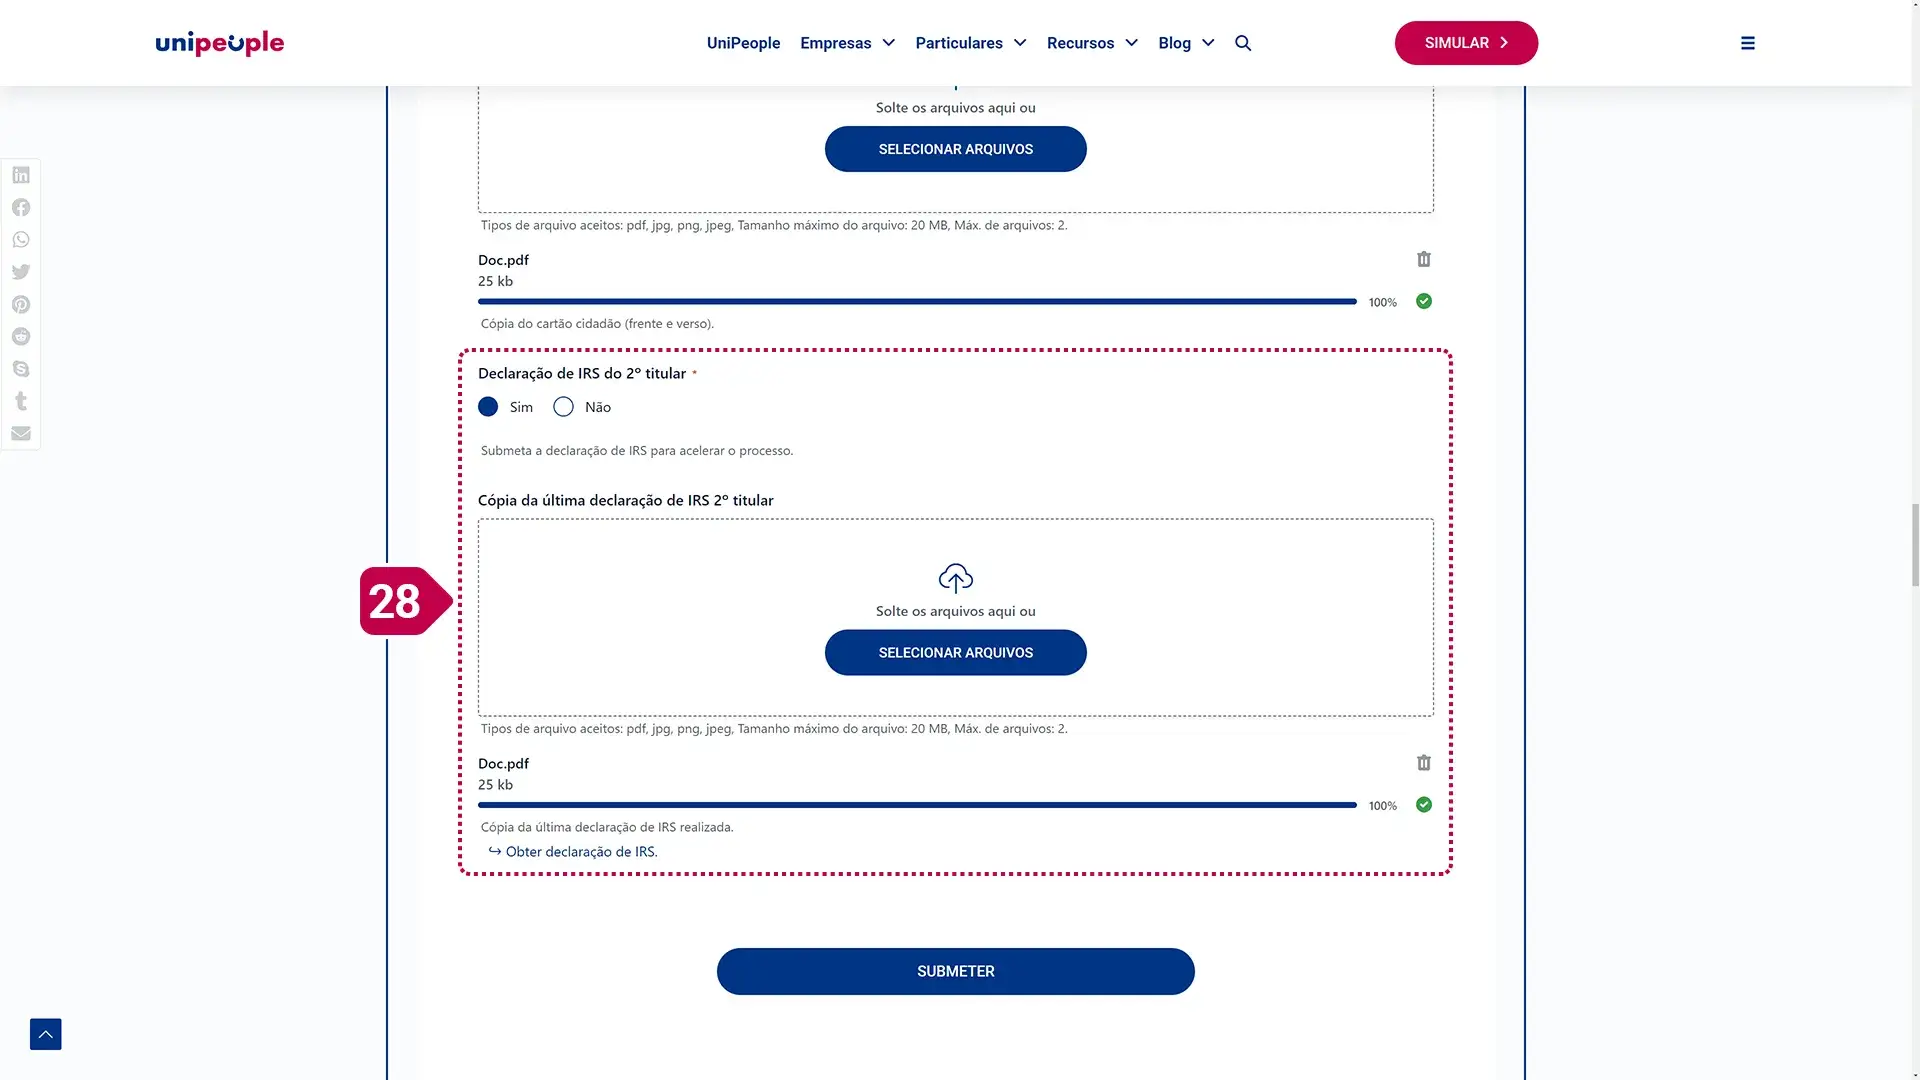Image resolution: width=1920 pixels, height=1080 pixels.
Task: Share via email envelope icon
Action: point(21,433)
